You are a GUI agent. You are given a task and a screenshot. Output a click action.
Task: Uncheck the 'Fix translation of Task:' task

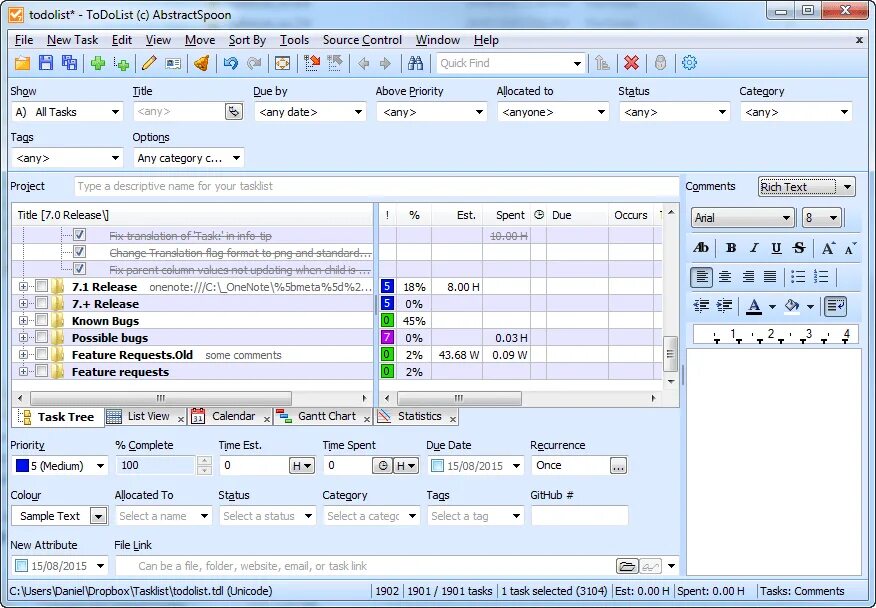pos(79,235)
